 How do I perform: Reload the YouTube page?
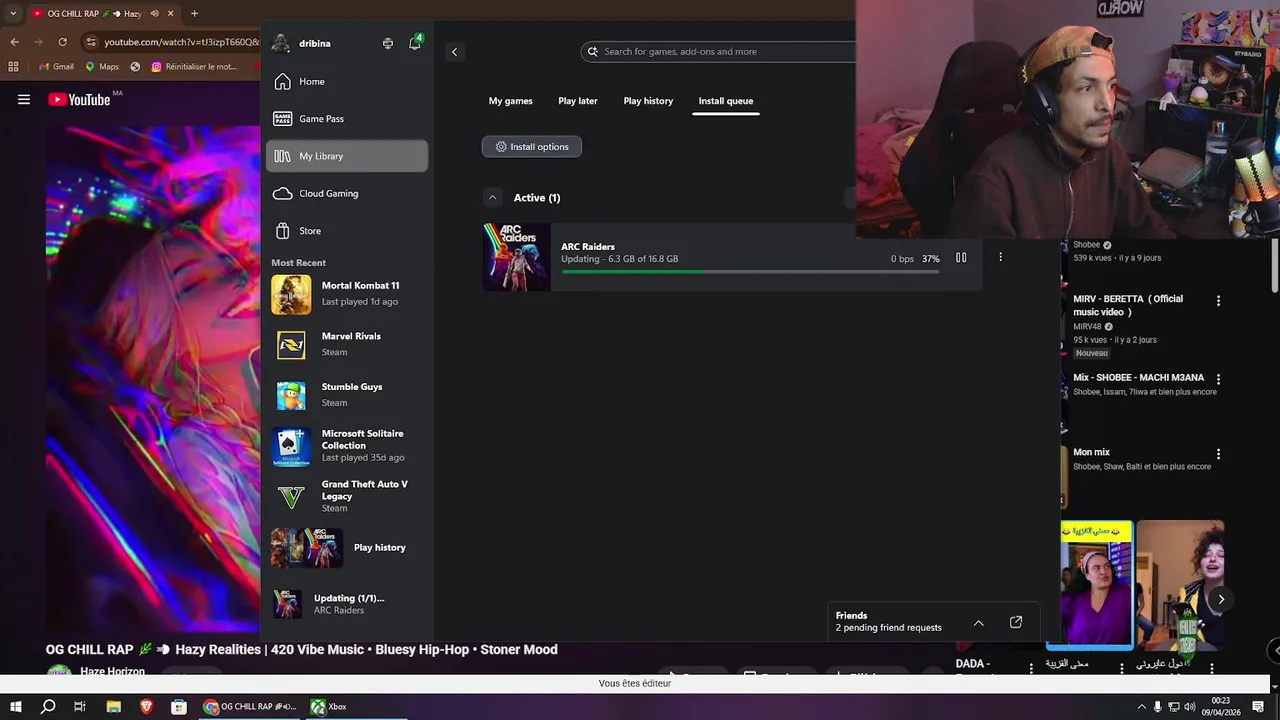click(62, 42)
